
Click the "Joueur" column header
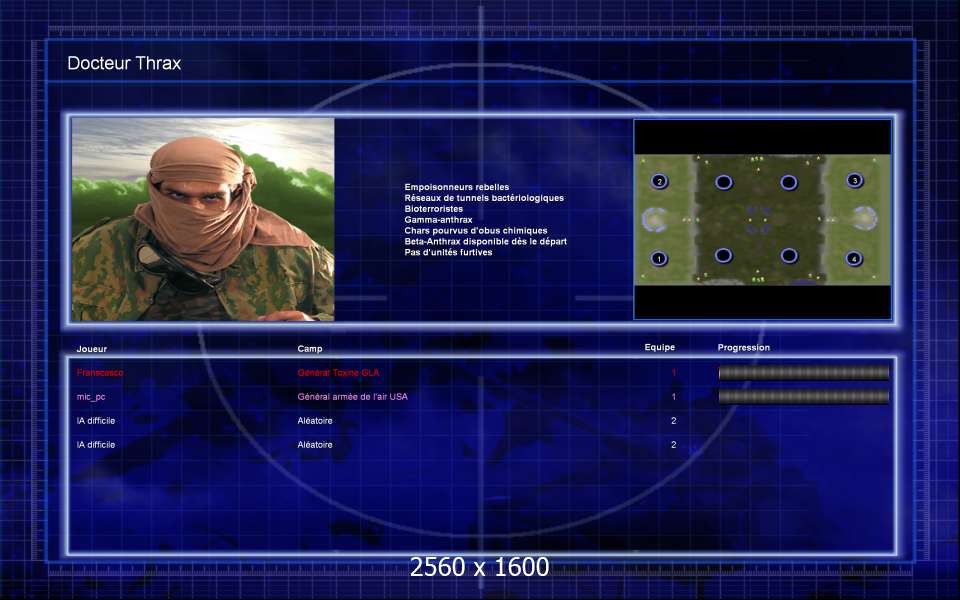click(92, 349)
